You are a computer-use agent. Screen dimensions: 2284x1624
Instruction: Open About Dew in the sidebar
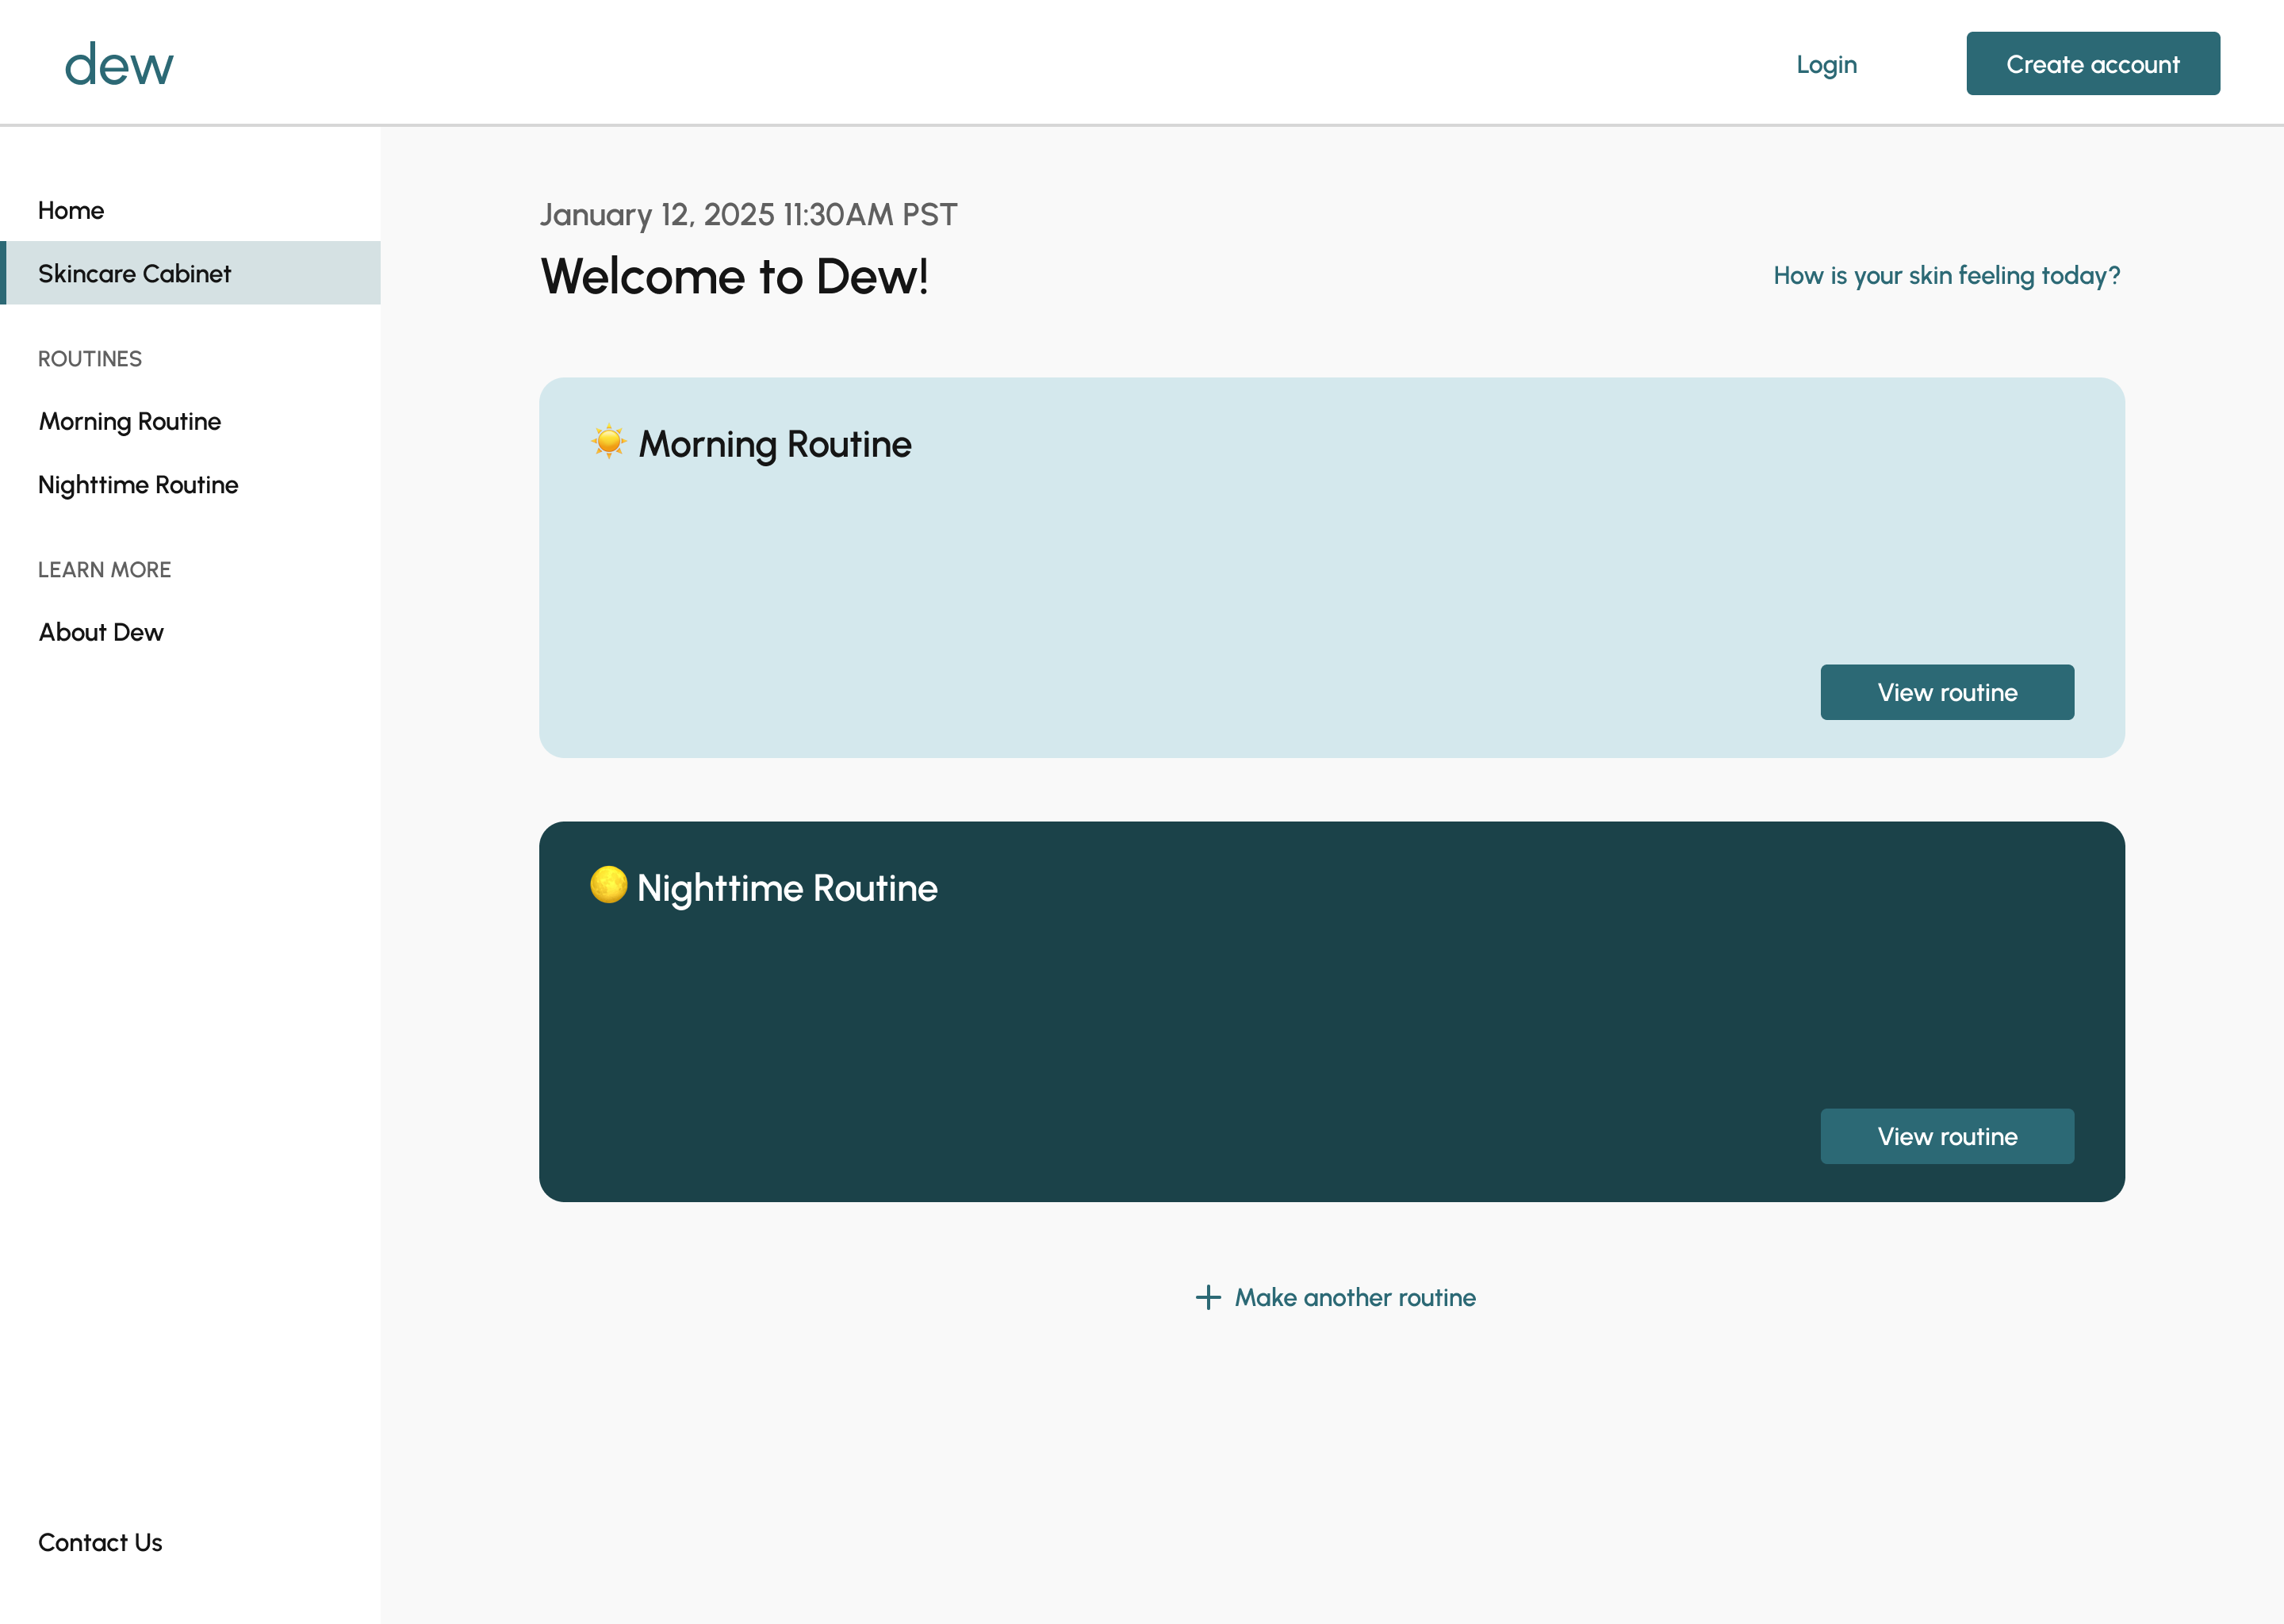coord(101,632)
